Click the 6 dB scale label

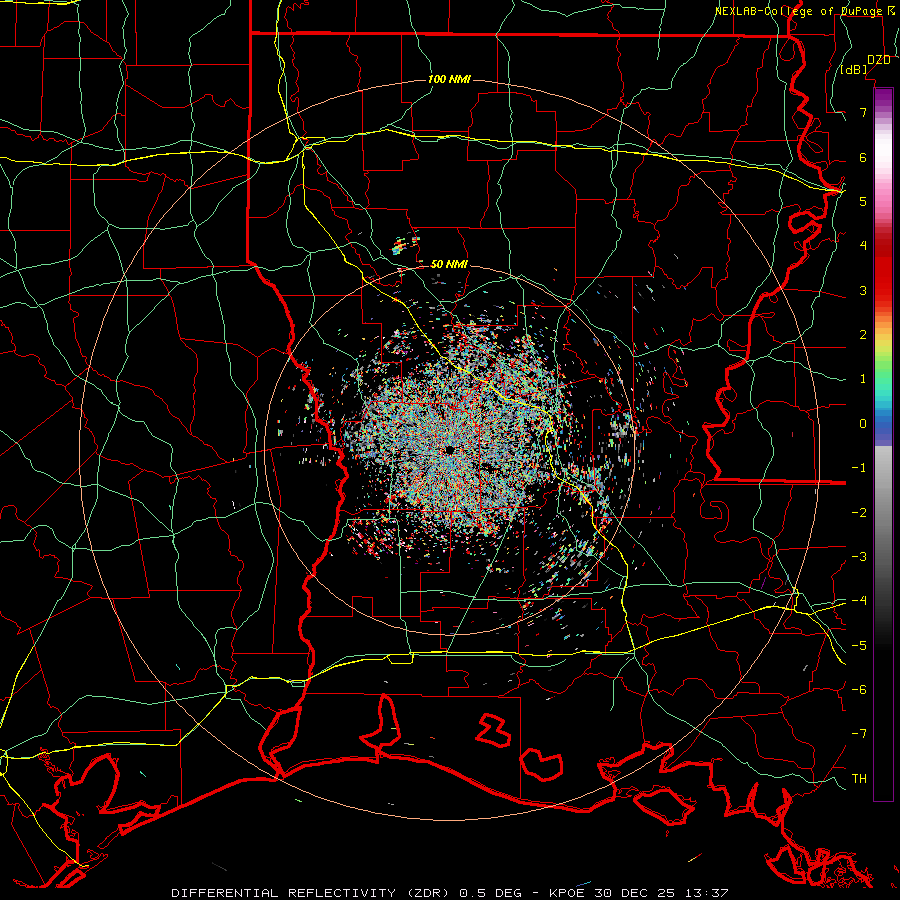pyautogui.click(x=863, y=157)
